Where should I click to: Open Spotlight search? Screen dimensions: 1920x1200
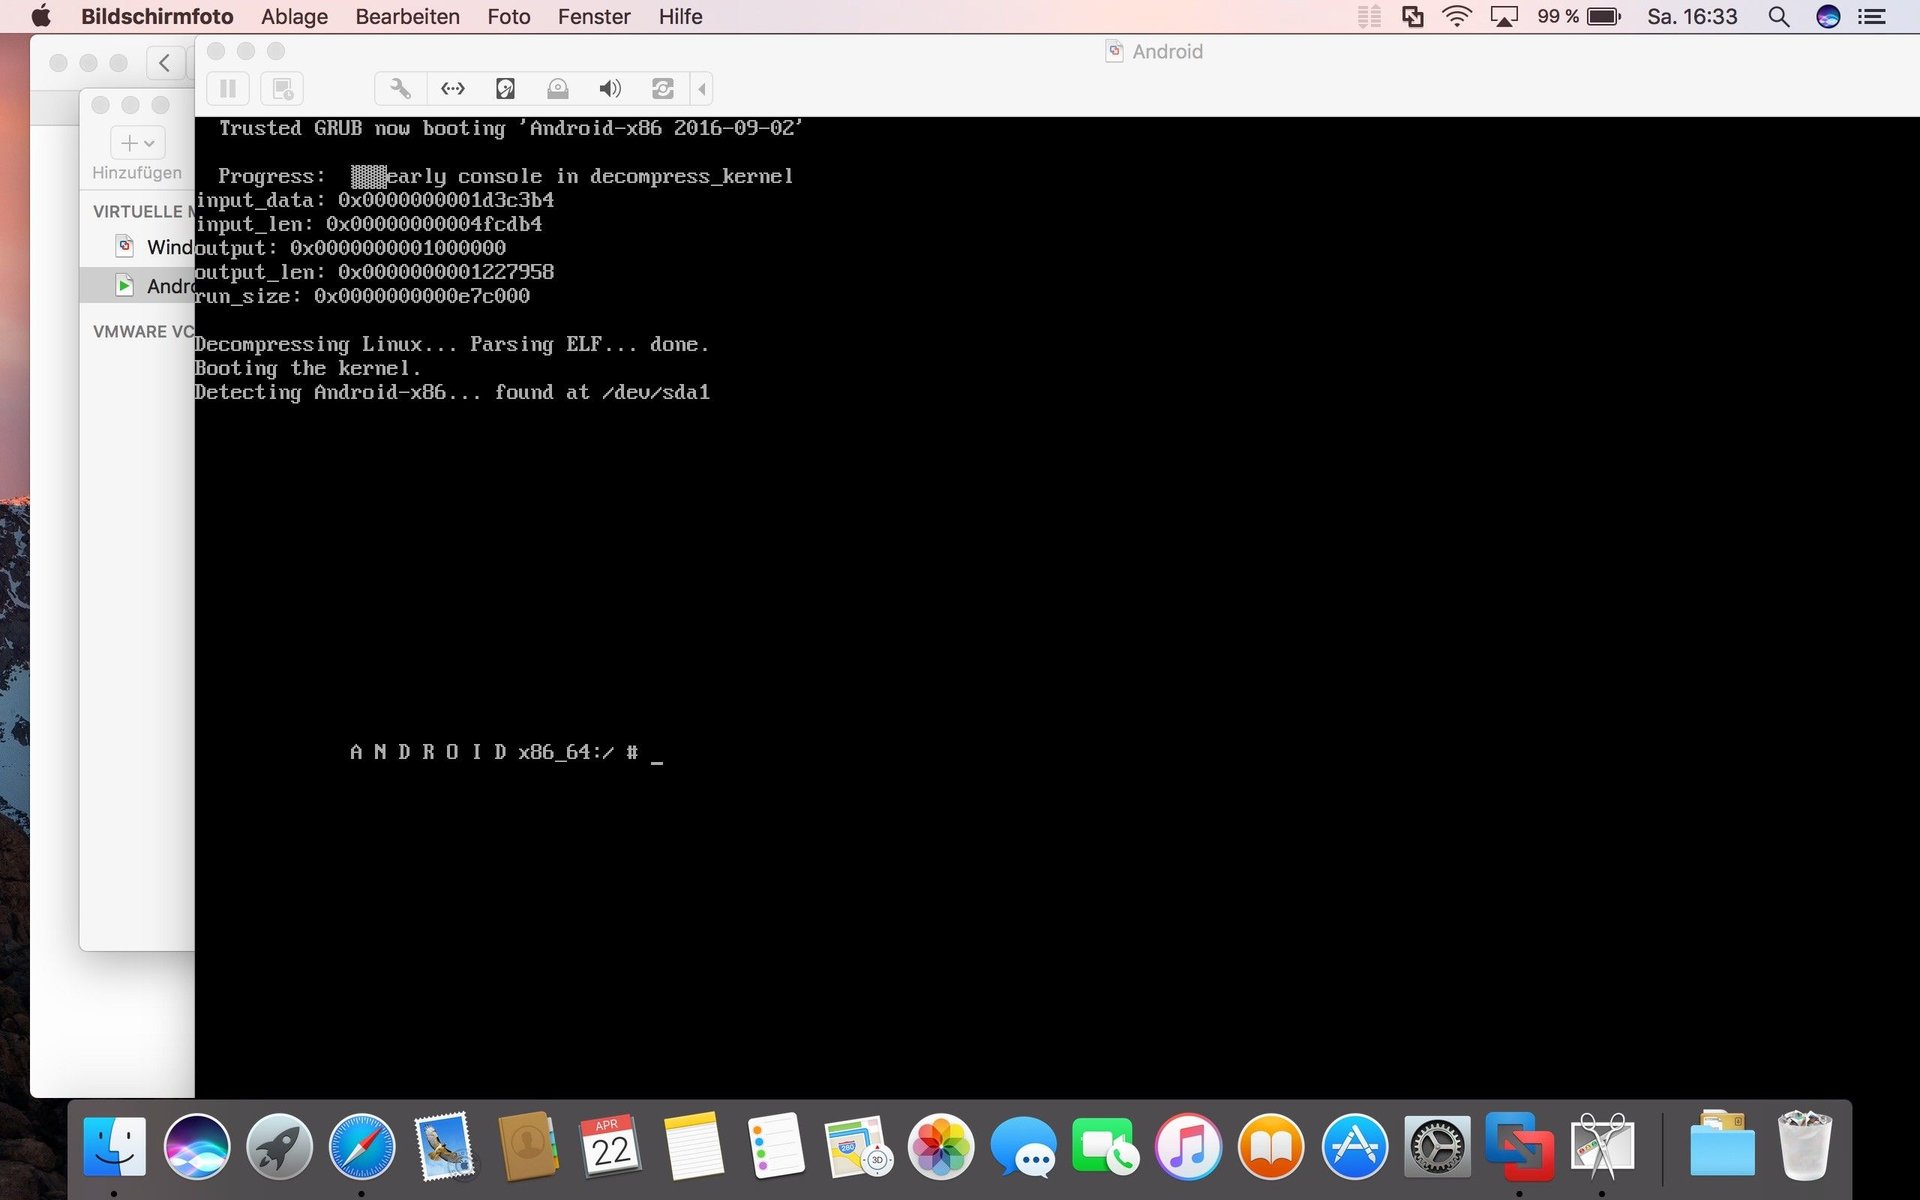click(x=1779, y=16)
